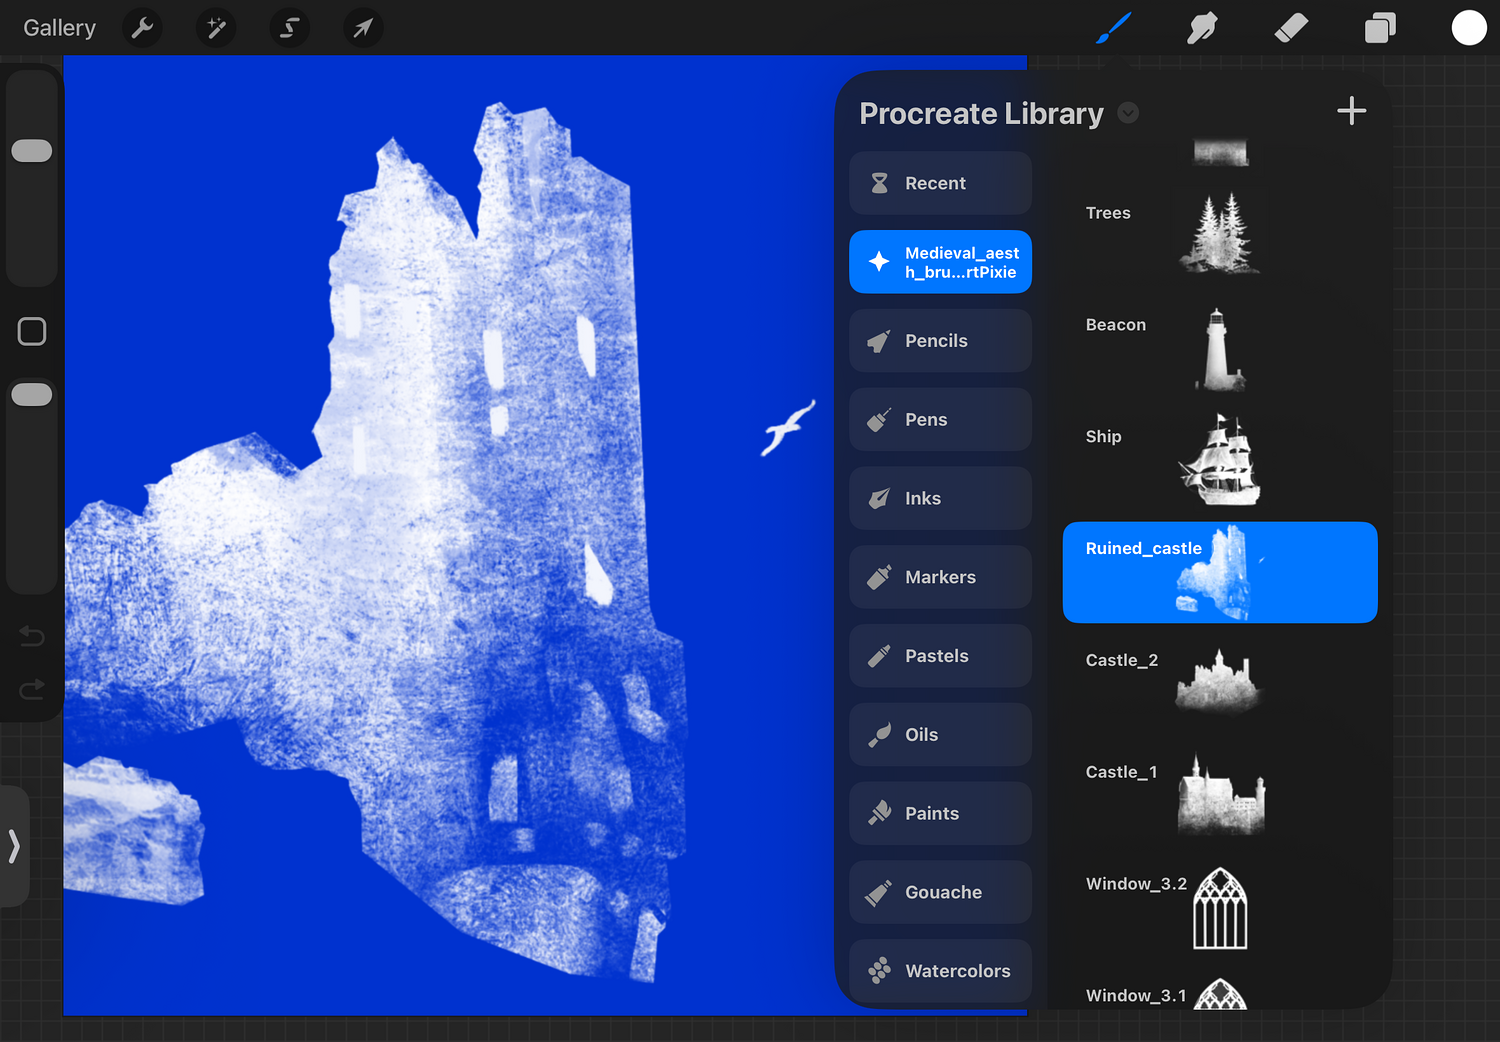Open the Medieval_aesth_bru...rtPixie brush set
The width and height of the screenshot is (1500, 1042).
[940, 262]
